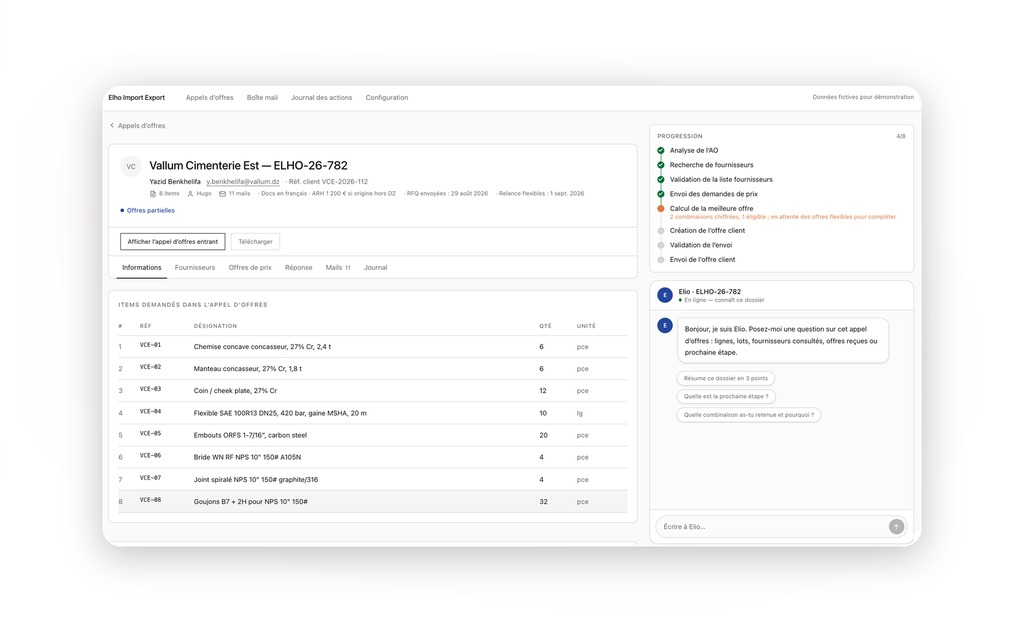Click the grey dot for Création de l'offre client
This screenshot has height=640, width=1024.
(x=661, y=231)
